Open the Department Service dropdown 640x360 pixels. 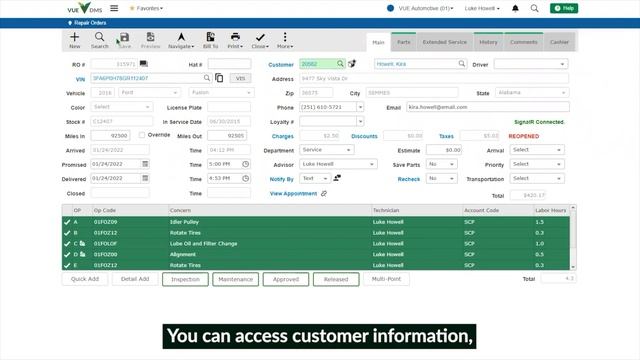tap(349, 150)
